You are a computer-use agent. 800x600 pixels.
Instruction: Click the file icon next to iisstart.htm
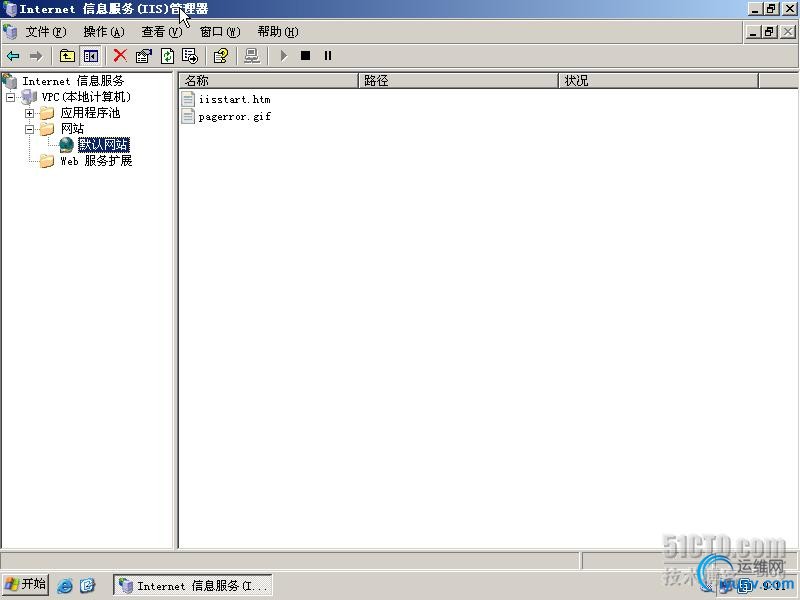coord(188,99)
